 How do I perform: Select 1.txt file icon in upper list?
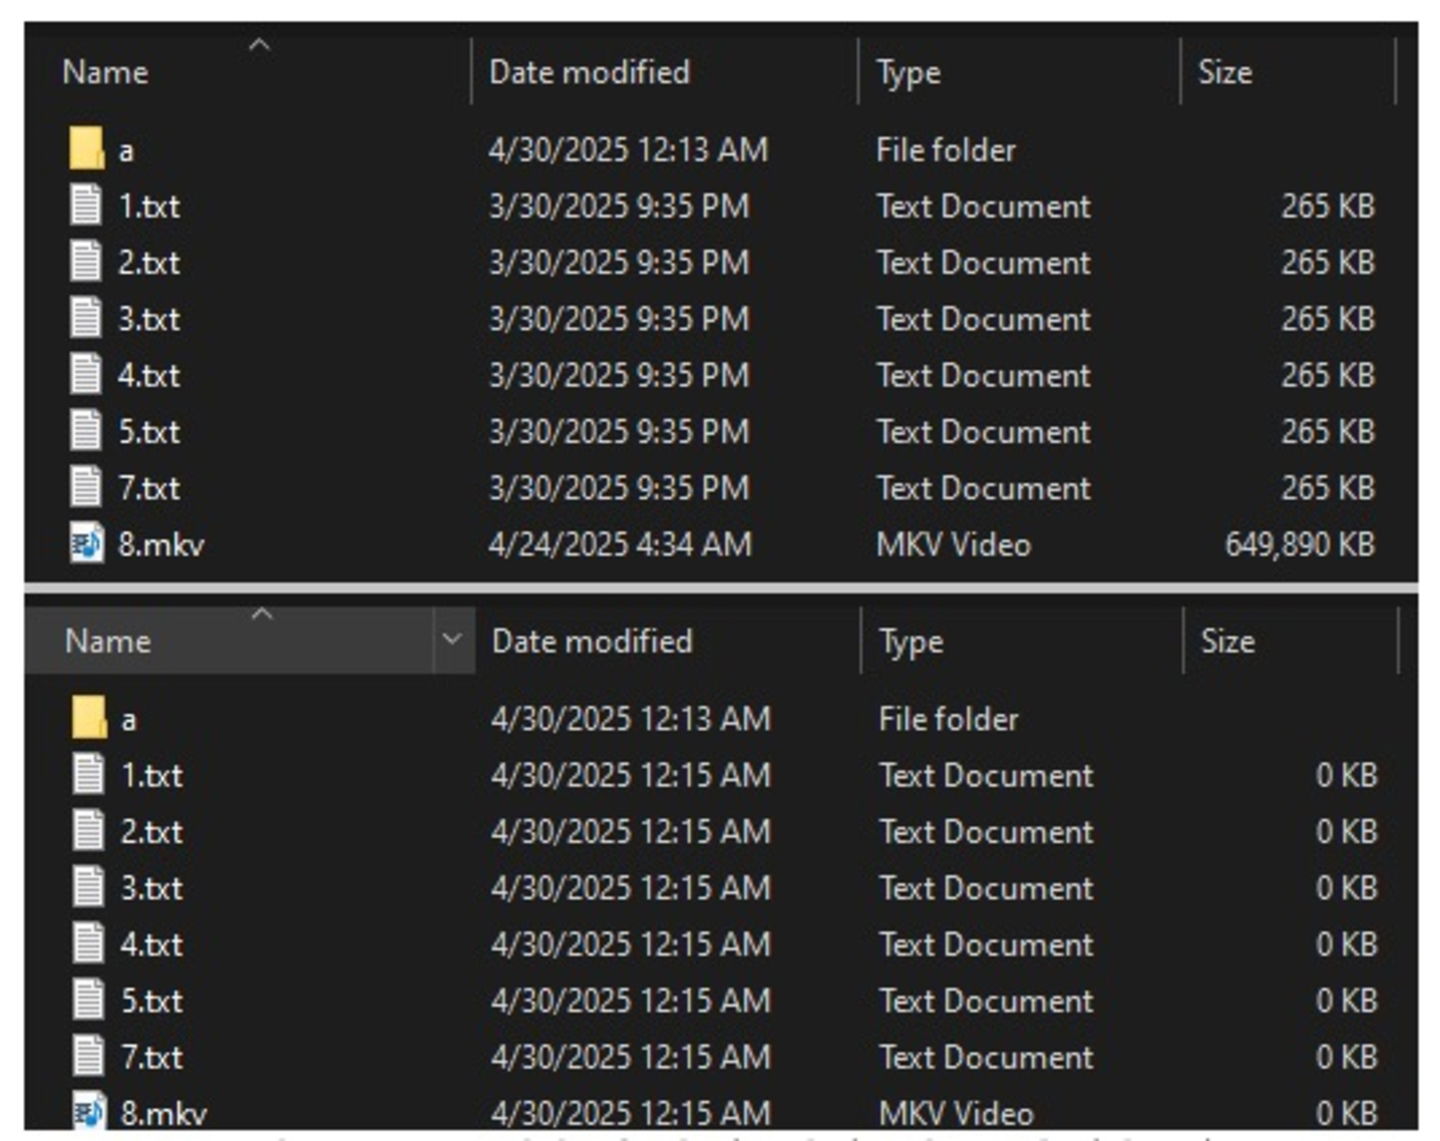pos(86,205)
